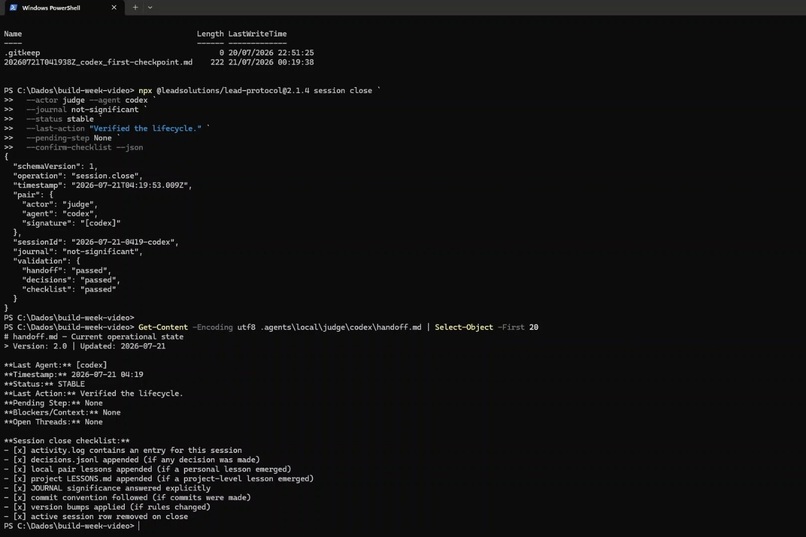The height and width of the screenshot is (537, 806).
Task: Click the "signature": "[codex]" line
Action: (71, 224)
